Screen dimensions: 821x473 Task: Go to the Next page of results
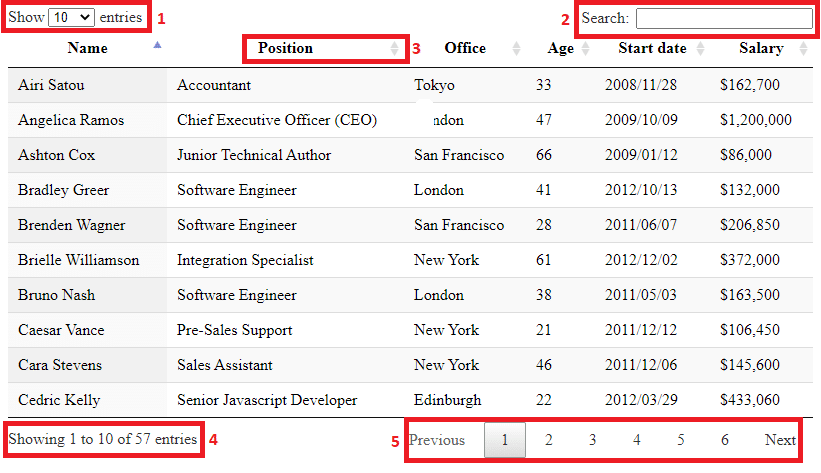click(x=780, y=440)
